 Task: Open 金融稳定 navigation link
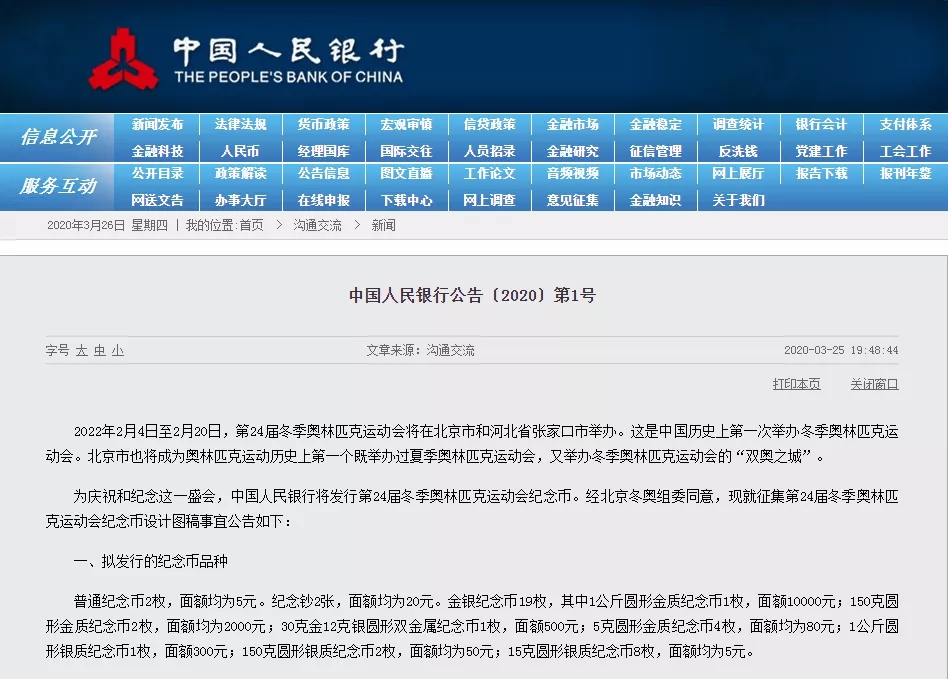coord(655,125)
